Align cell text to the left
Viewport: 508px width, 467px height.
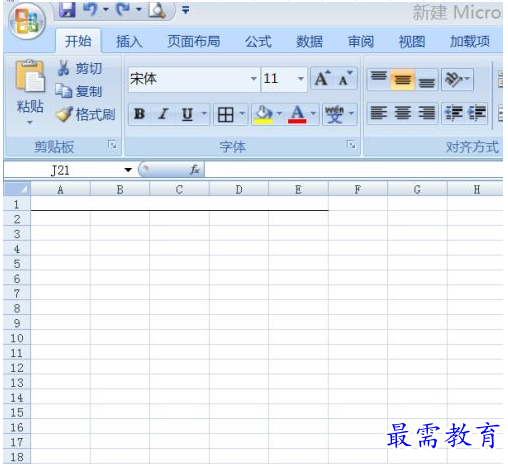point(379,113)
